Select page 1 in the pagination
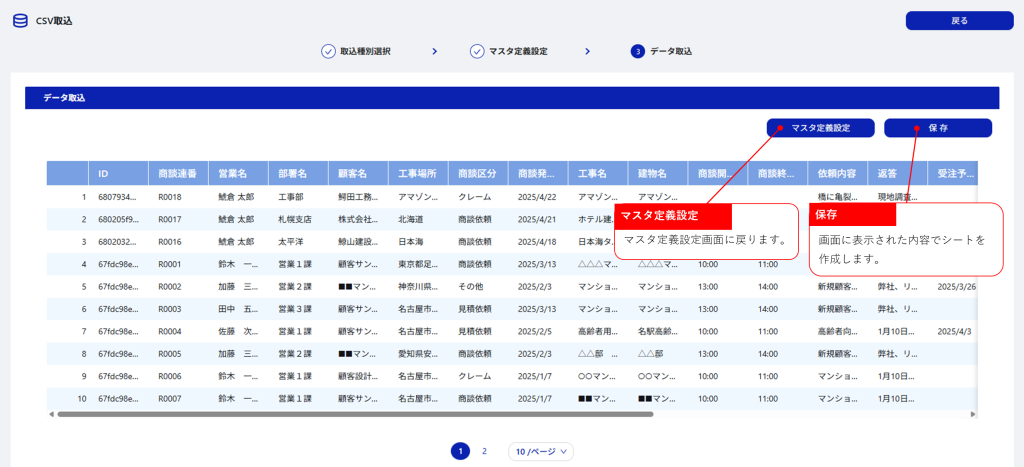Viewport: 1024px width, 467px height. [460, 451]
